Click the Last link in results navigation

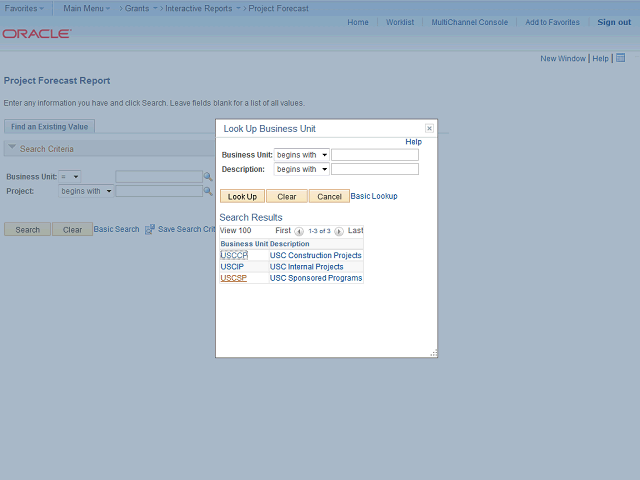(x=355, y=230)
